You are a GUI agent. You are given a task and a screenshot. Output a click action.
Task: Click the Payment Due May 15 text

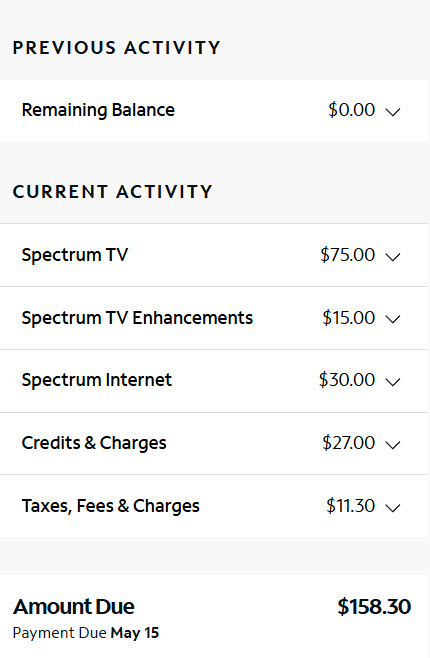point(86,633)
